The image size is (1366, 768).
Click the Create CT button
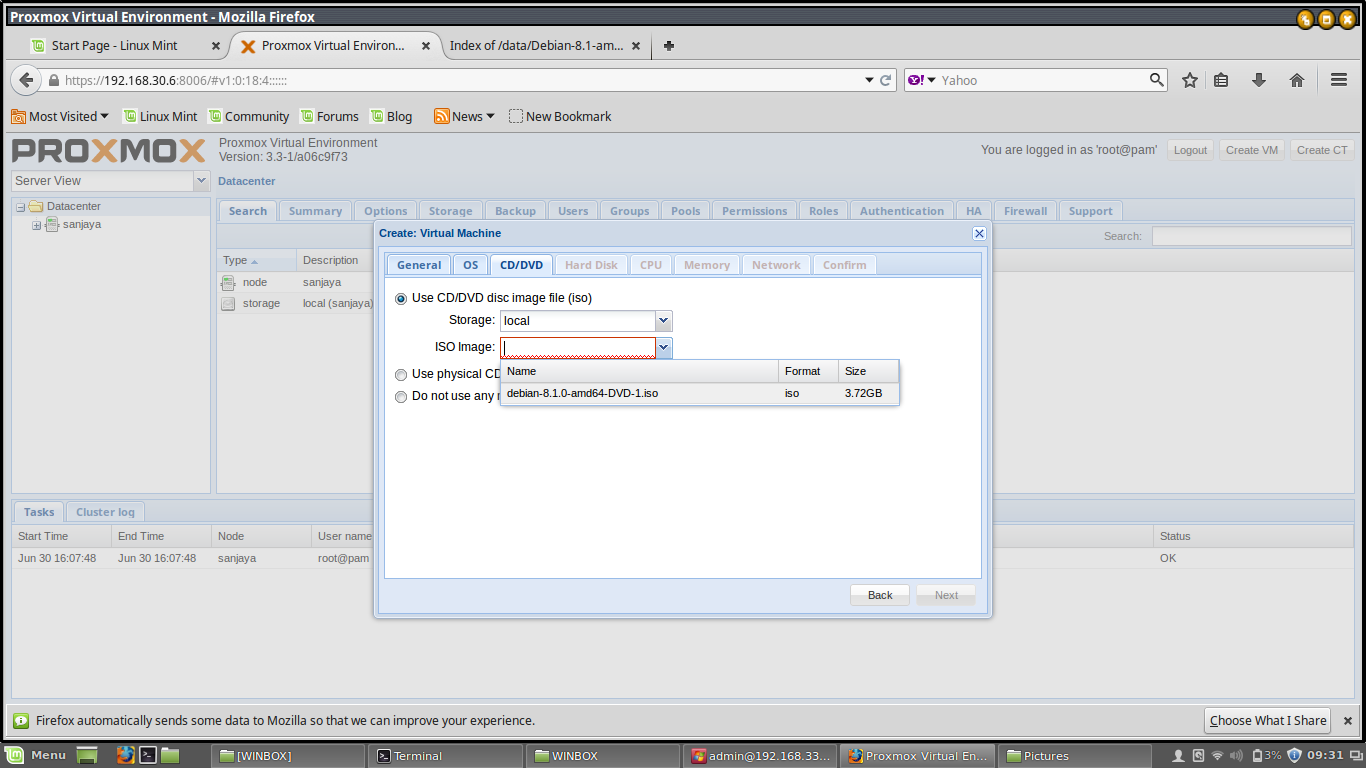(x=1322, y=150)
